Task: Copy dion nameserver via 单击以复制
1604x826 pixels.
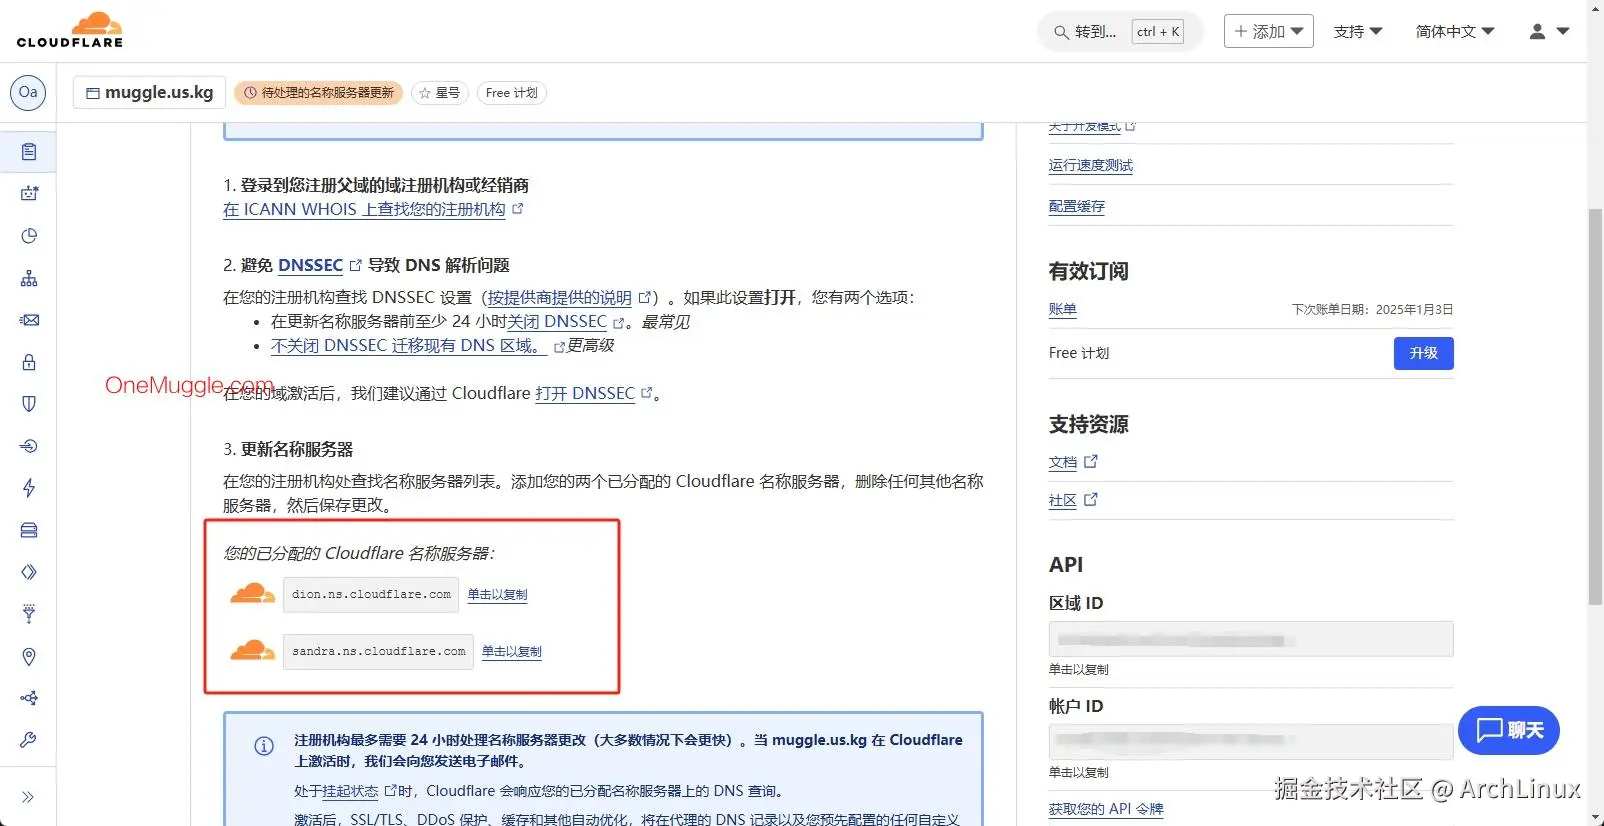Action: pyautogui.click(x=497, y=594)
